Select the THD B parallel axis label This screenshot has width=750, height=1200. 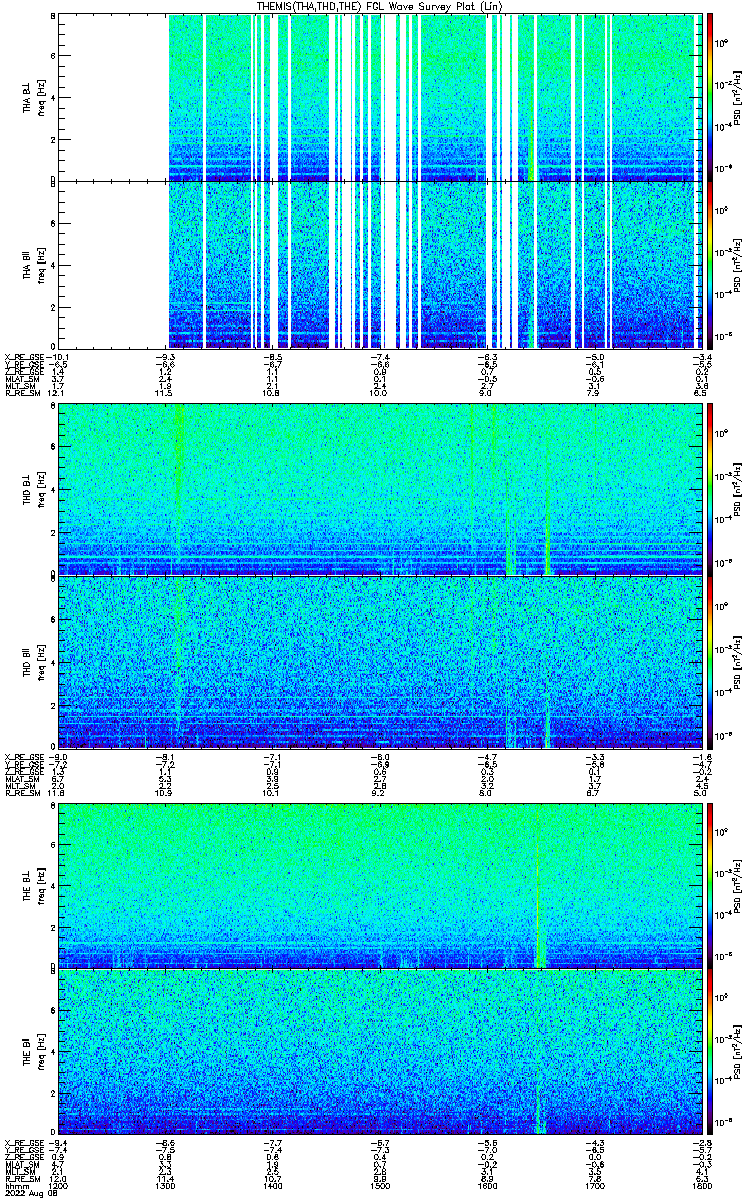coord(26,661)
